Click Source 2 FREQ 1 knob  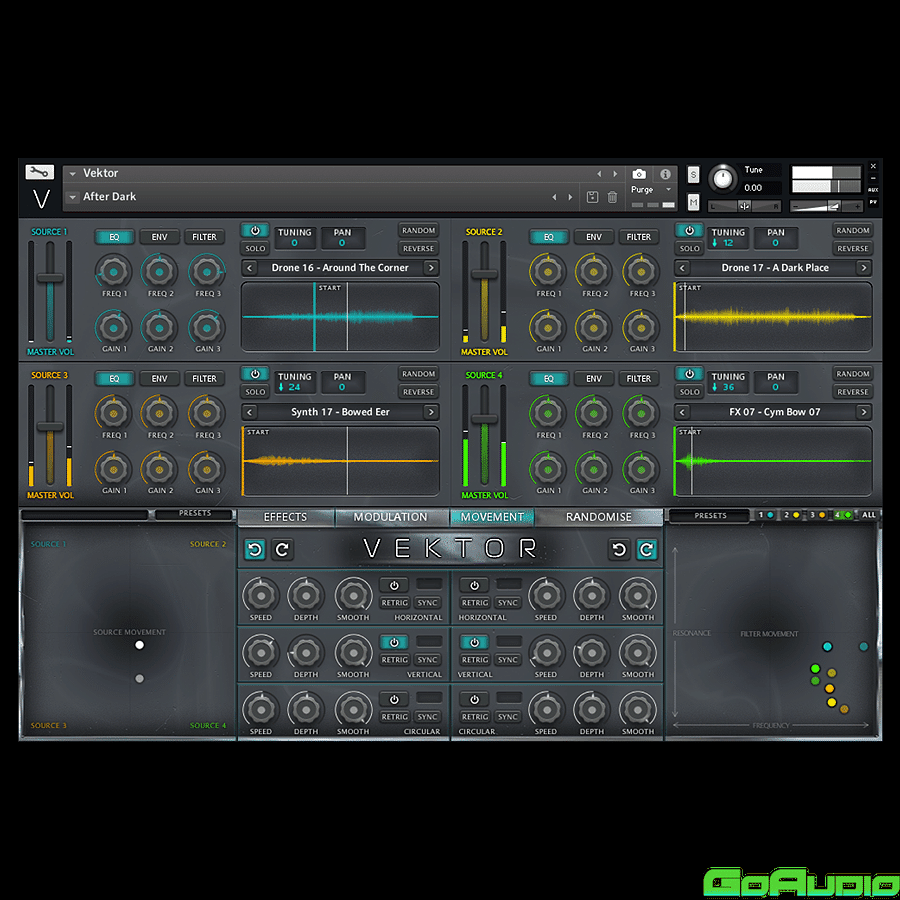548,271
